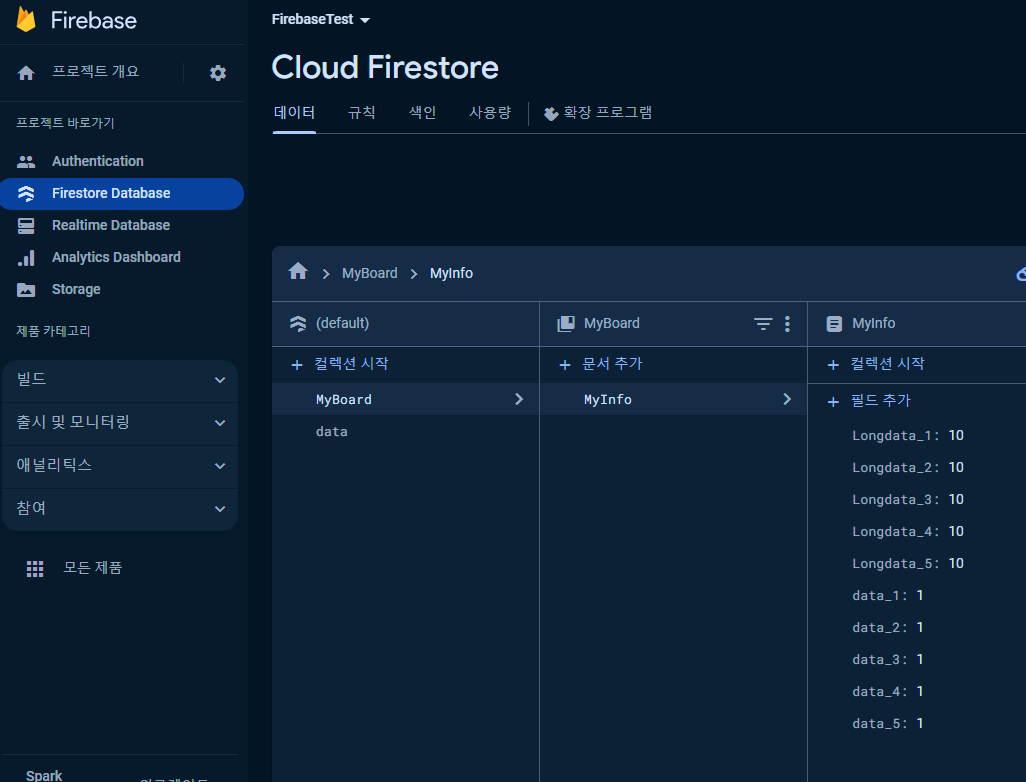Image resolution: width=1026 pixels, height=782 pixels.
Task: Switch to the 데이터 tab
Action: point(294,113)
